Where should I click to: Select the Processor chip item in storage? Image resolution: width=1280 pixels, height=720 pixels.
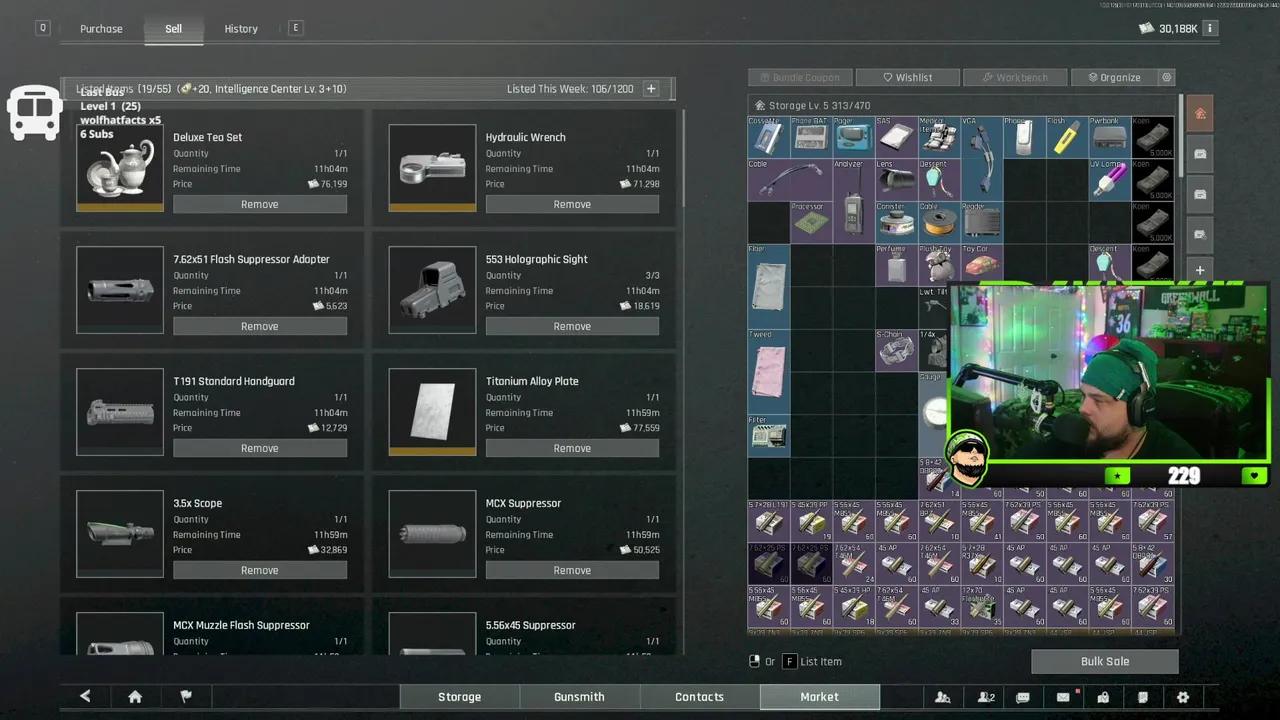[x=811, y=222]
